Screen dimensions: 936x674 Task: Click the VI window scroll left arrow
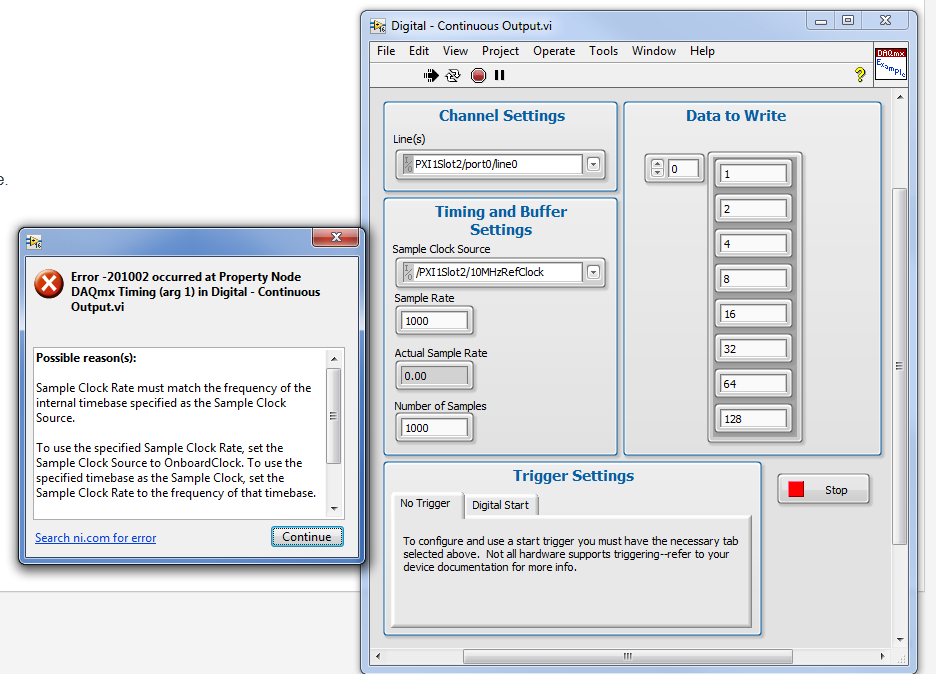(x=378, y=656)
